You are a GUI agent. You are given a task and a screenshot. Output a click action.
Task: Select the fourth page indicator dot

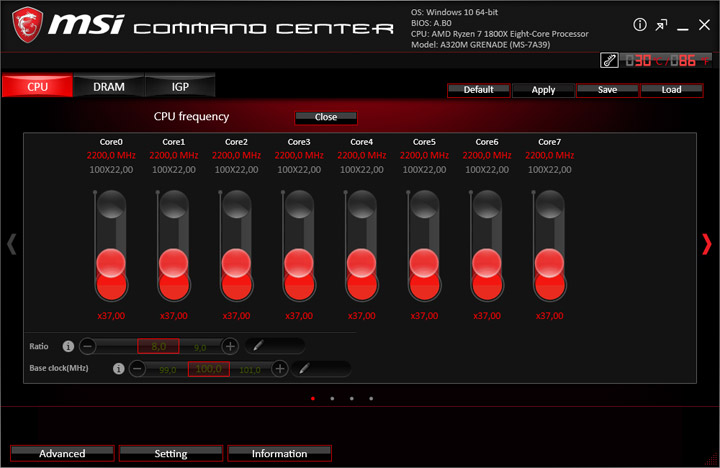tap(371, 399)
